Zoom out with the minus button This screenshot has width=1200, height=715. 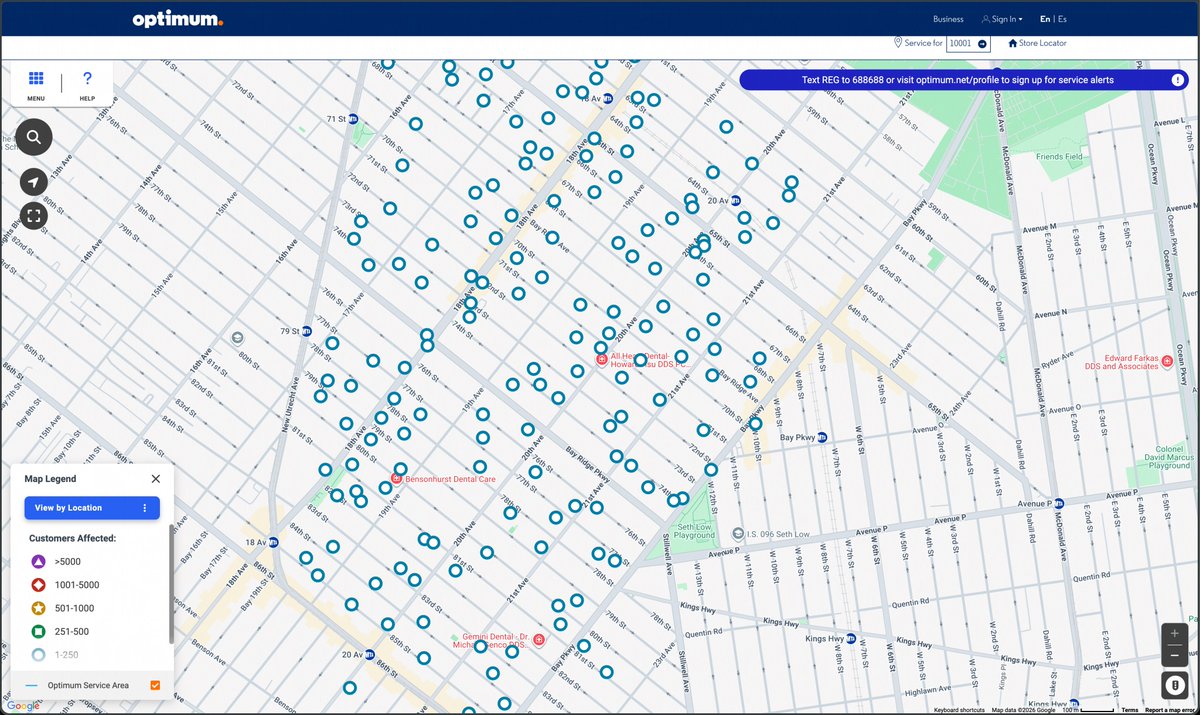tap(1174, 656)
